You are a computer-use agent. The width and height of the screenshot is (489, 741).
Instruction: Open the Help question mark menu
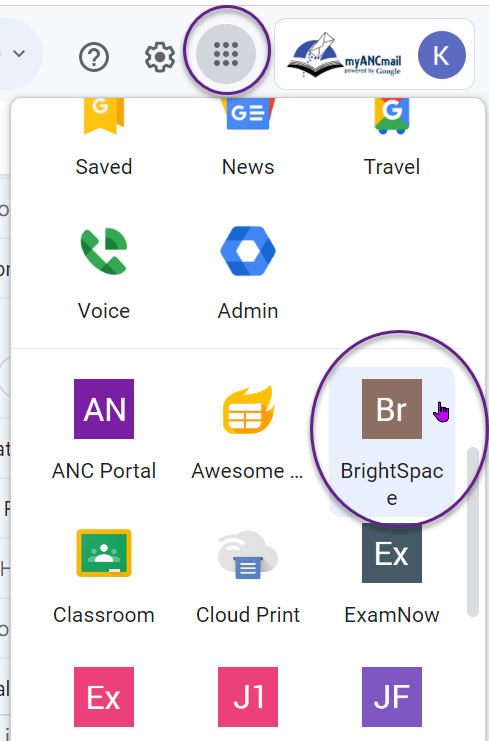point(94,57)
